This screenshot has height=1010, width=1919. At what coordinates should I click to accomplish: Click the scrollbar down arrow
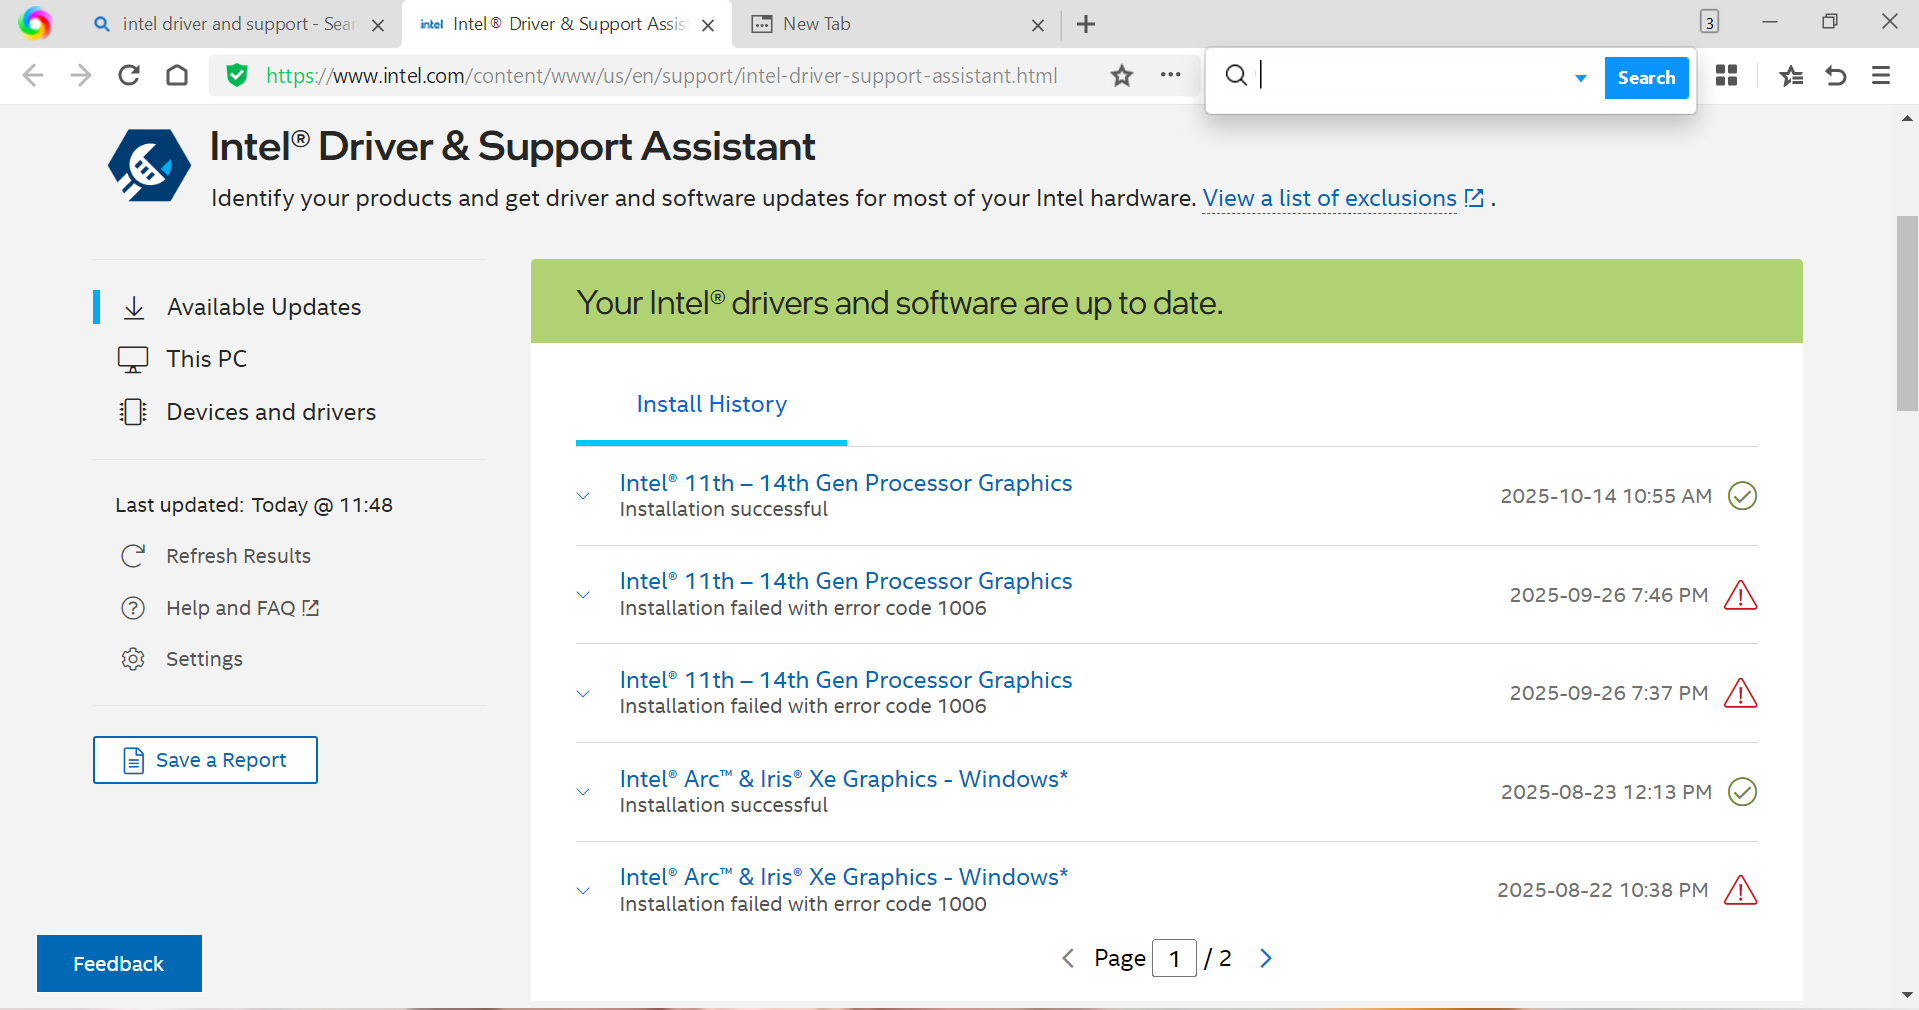pos(1907,995)
